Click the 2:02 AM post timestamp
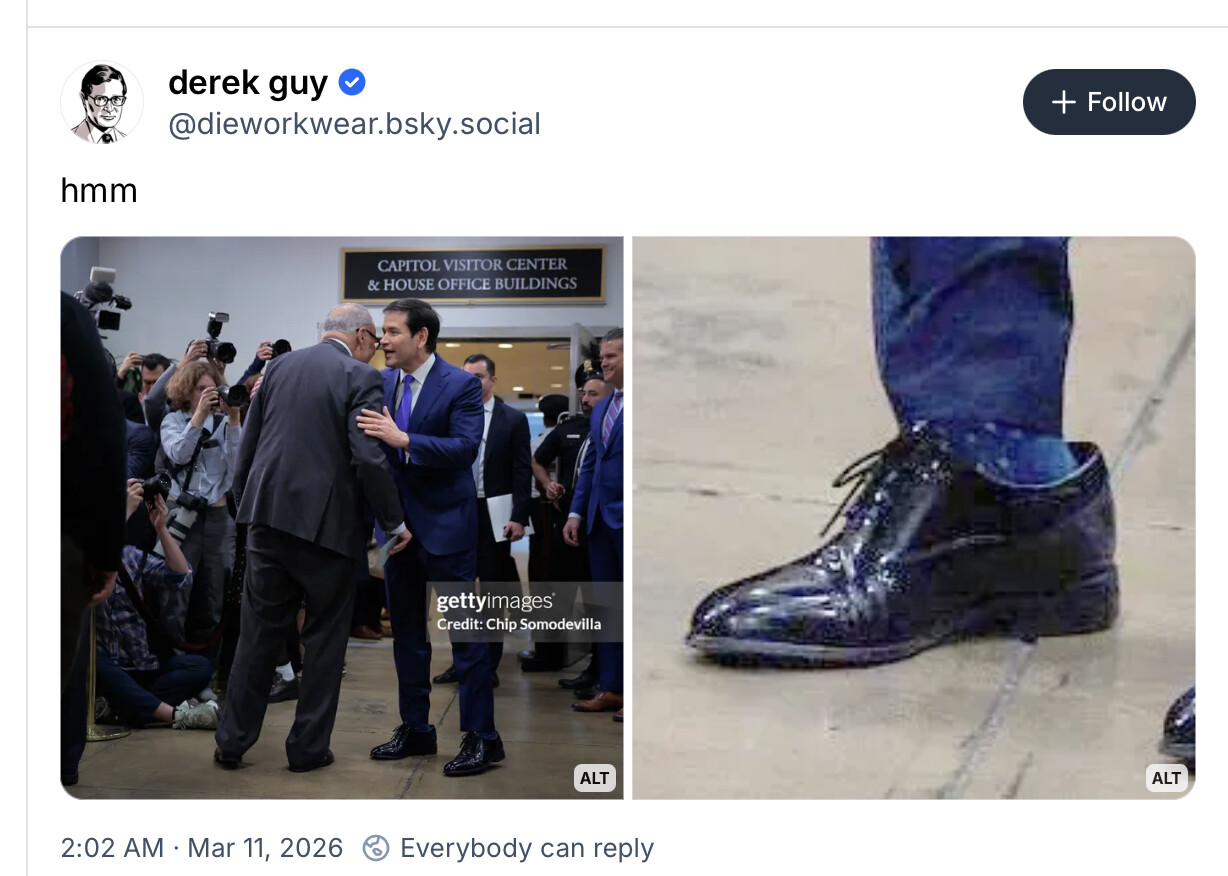This screenshot has width=1228, height=876. pos(112,848)
